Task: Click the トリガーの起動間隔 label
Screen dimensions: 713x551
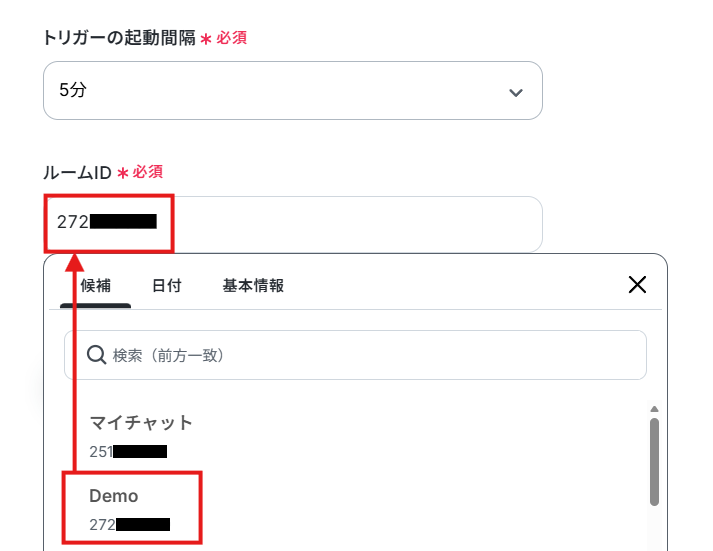Action: point(119,38)
